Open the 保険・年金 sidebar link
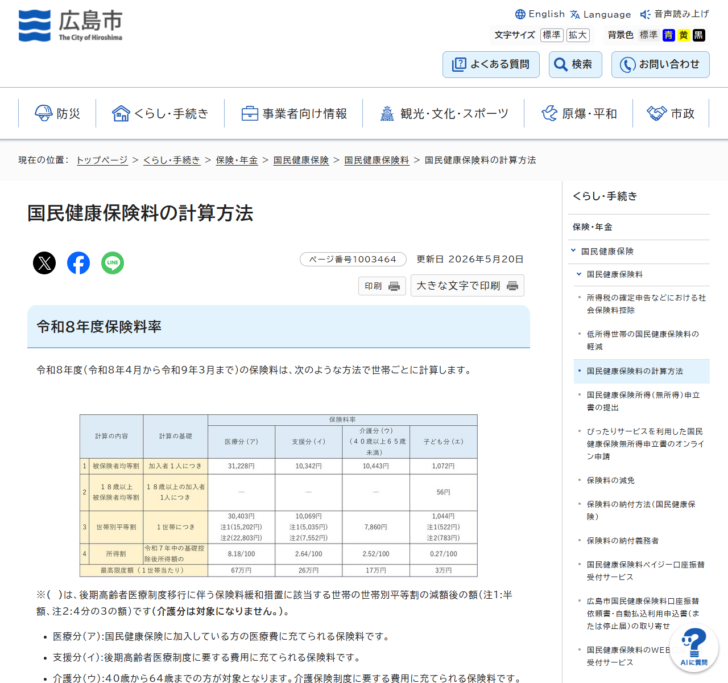 [592, 227]
